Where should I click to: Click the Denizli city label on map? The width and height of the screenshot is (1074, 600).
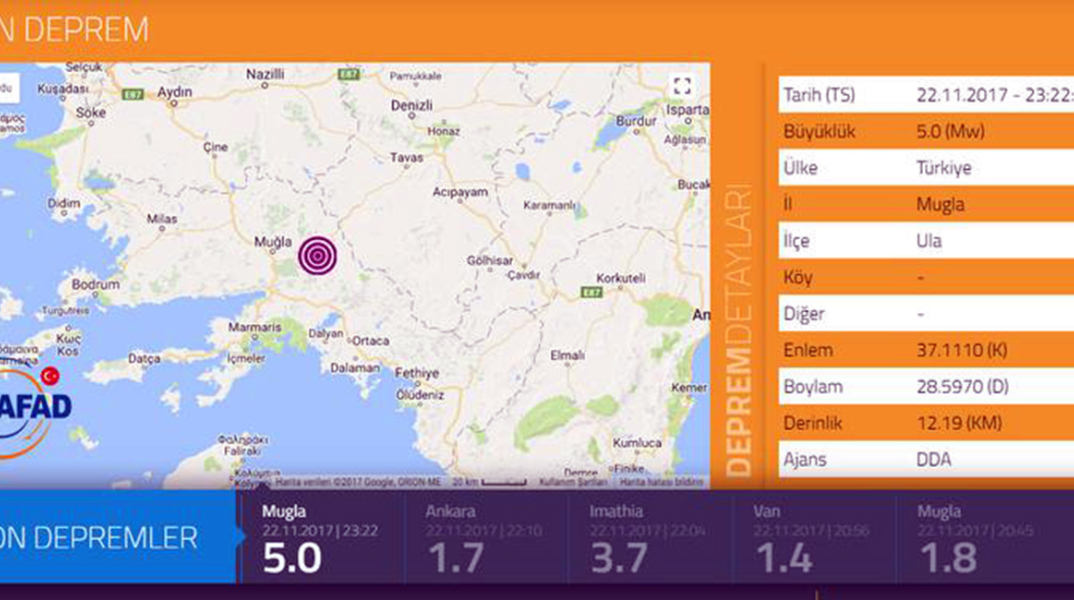pos(411,105)
